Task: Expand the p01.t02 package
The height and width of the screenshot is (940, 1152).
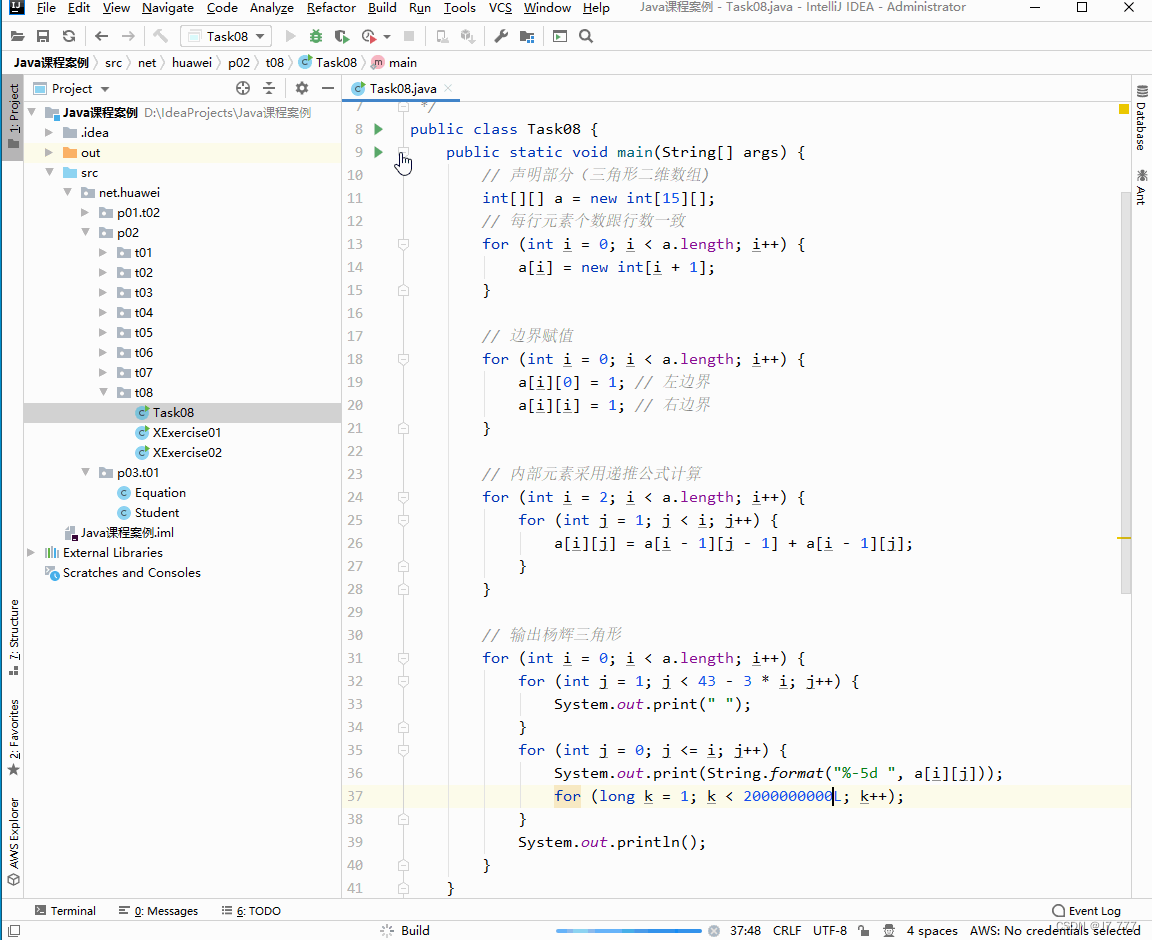Action: pyautogui.click(x=84, y=212)
